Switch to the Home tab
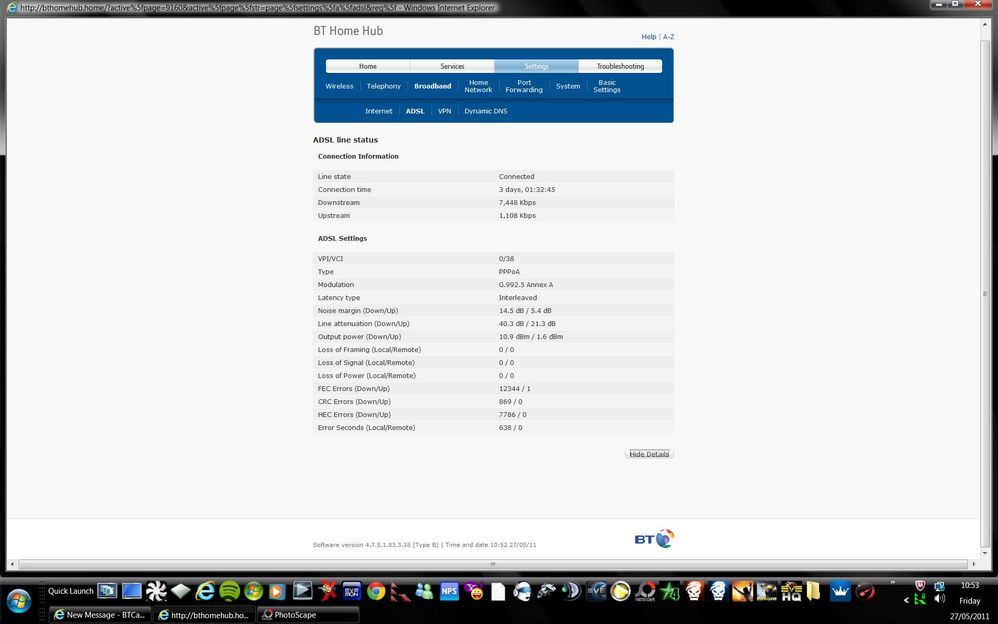 click(x=367, y=66)
